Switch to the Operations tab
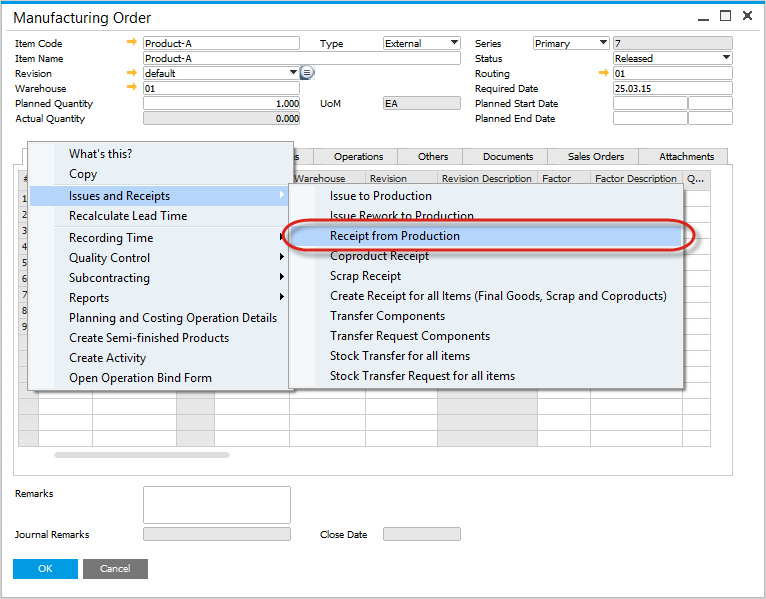Viewport: 766px width, 599px height. (x=358, y=157)
